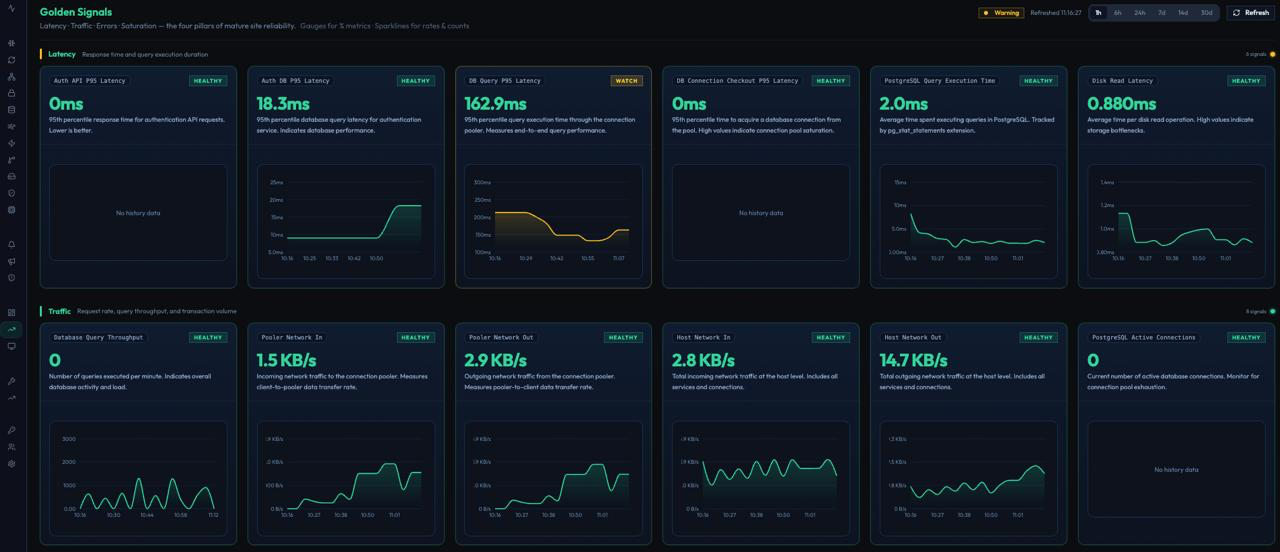This screenshot has height=552, width=1280.
Task: Open the bell notifications sidebar icon
Action: click(x=12, y=244)
